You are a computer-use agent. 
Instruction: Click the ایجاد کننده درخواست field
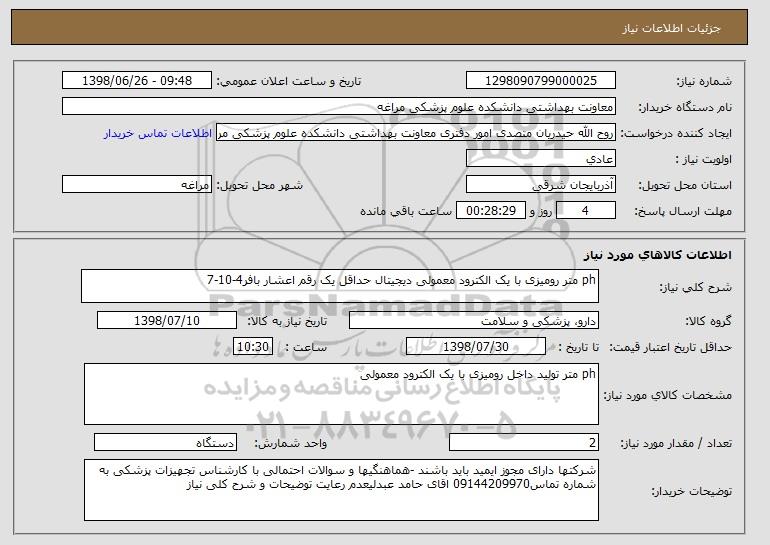(x=416, y=133)
